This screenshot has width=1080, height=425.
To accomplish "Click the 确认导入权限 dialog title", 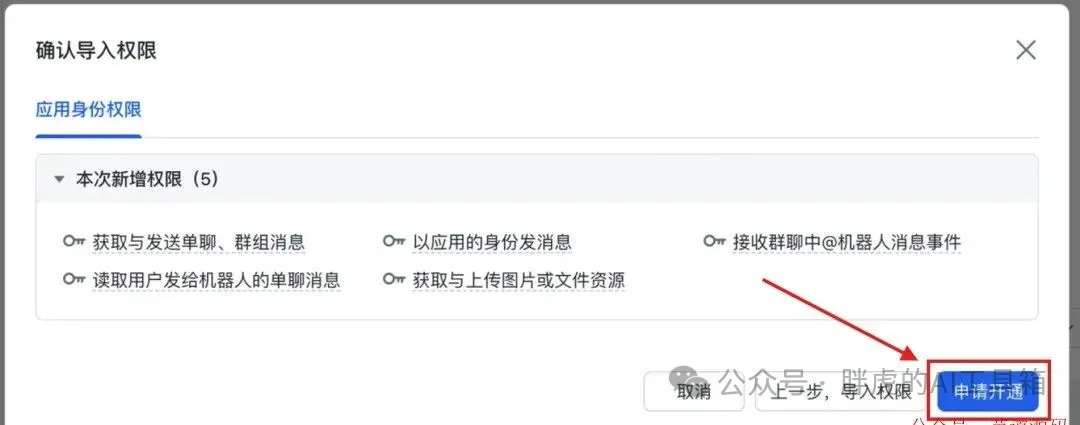I will click(96, 50).
